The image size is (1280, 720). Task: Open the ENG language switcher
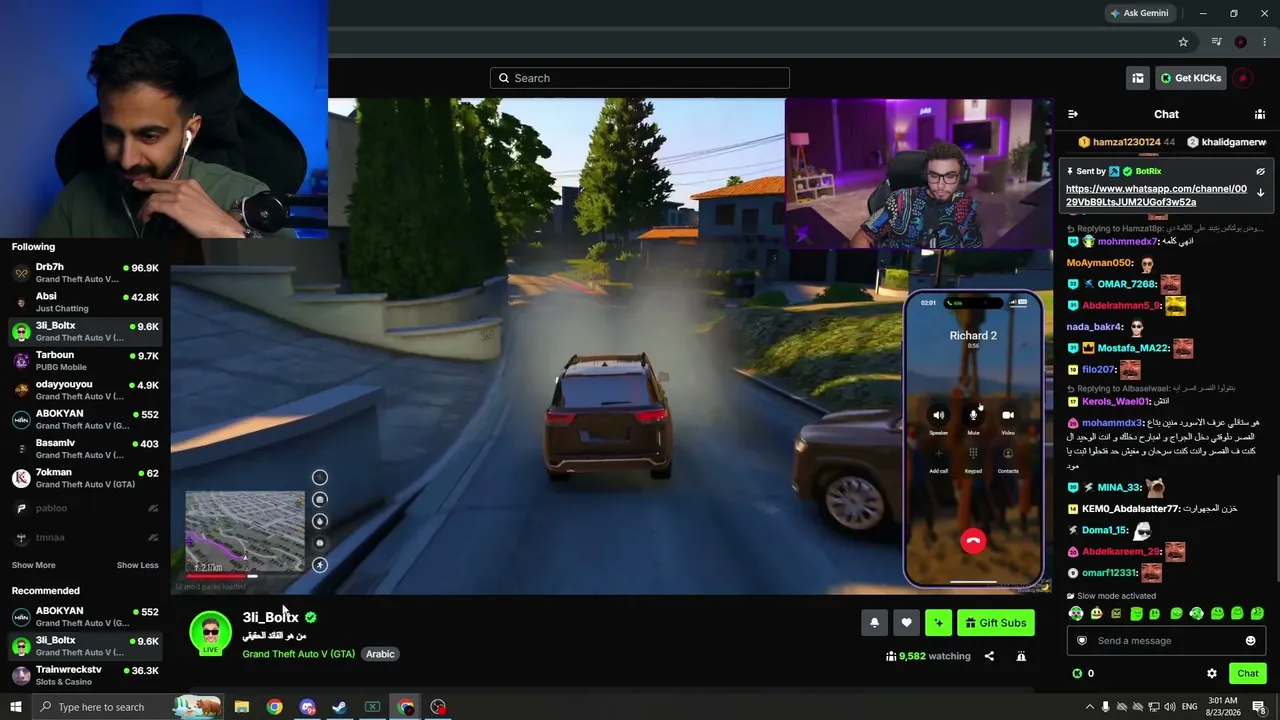pos(1190,707)
